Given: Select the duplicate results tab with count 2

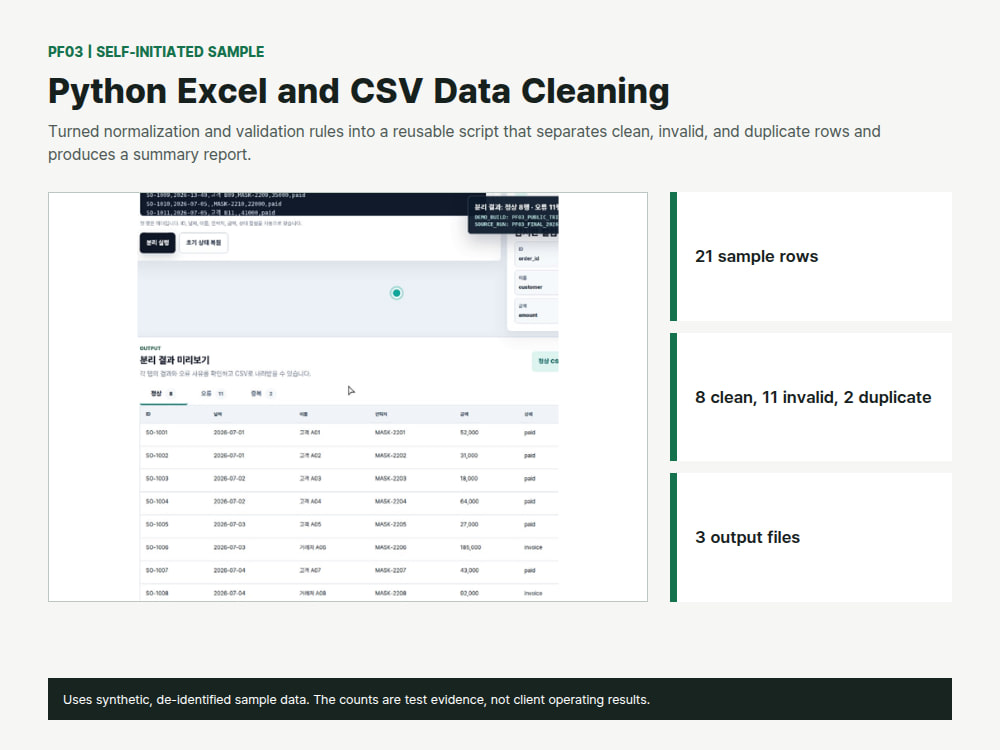Looking at the screenshot, I should [x=261, y=393].
